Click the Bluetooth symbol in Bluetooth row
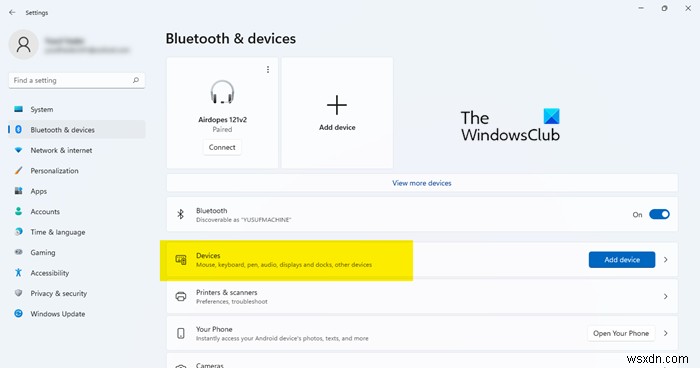 tap(180, 215)
